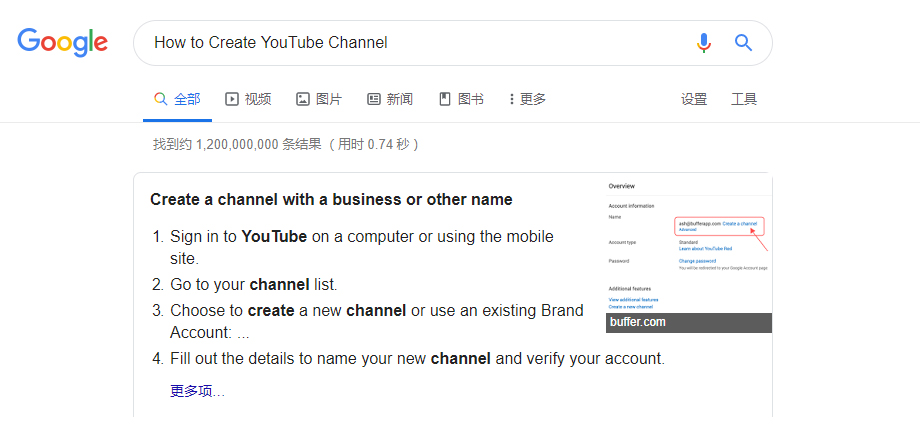Click step 2 "Go to your channel list"
The height and width of the screenshot is (424, 920).
click(x=254, y=284)
